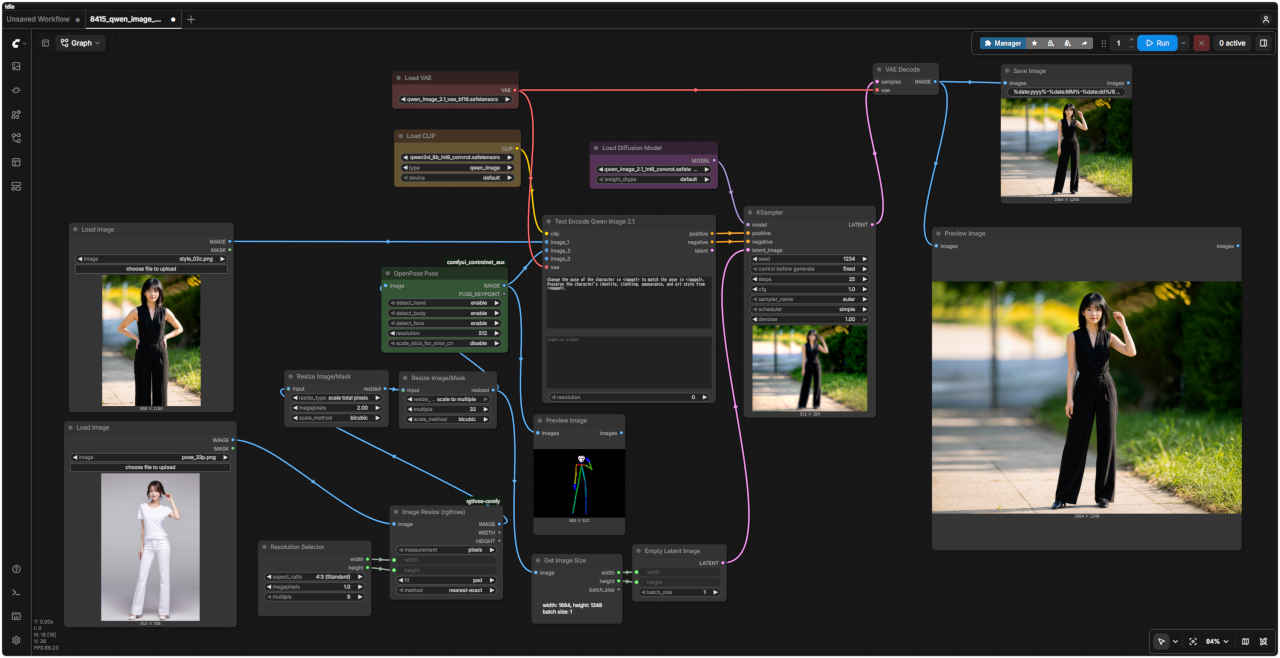
Task: Run the workflow
Action: coord(1157,43)
